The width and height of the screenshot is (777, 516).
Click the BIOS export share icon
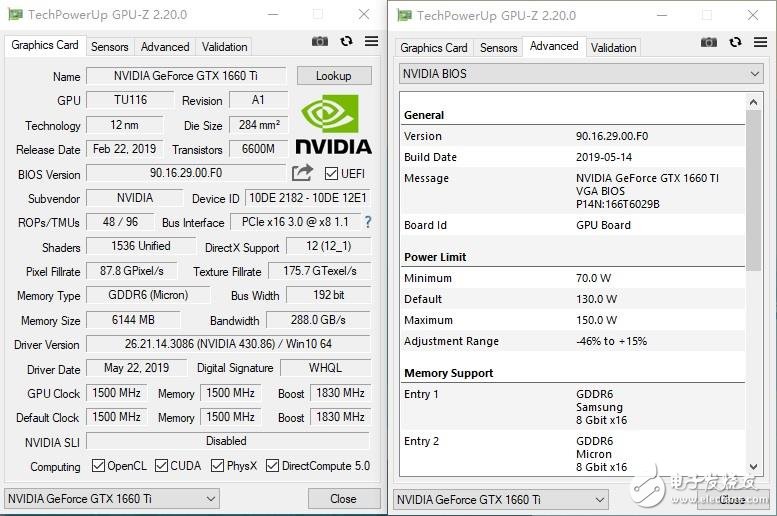pos(302,173)
